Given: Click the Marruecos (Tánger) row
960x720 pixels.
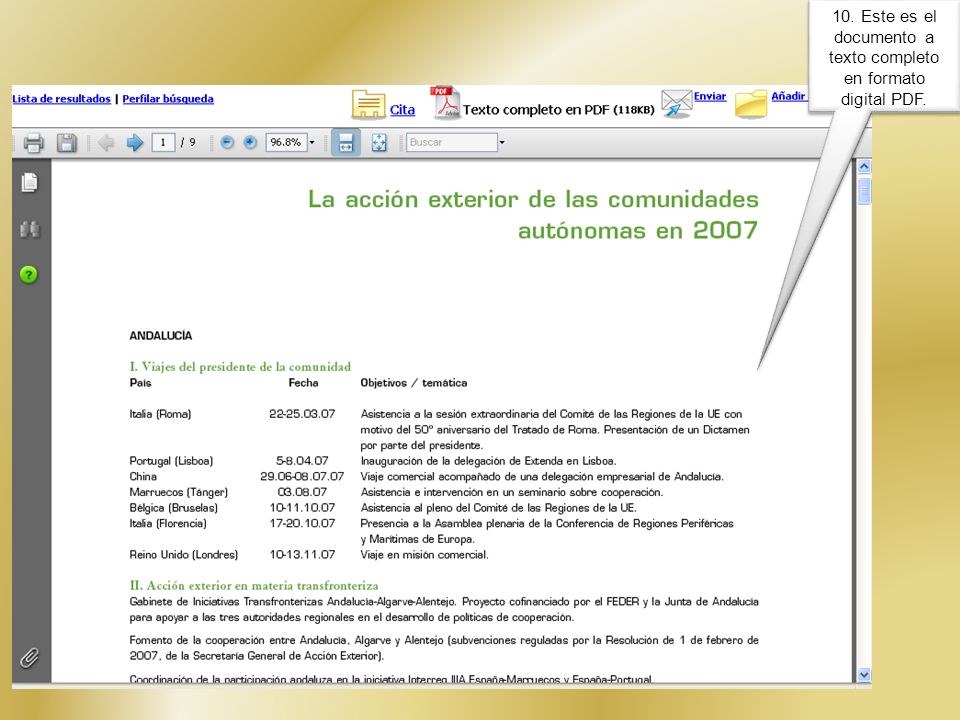Looking at the screenshot, I should coord(396,492).
